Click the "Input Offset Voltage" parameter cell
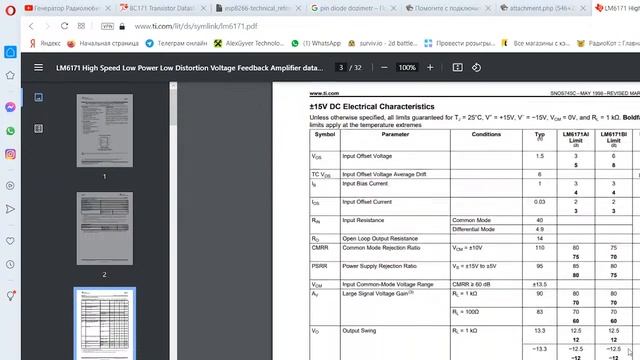Image resolution: width=640 pixels, height=360 pixels. click(x=396, y=160)
